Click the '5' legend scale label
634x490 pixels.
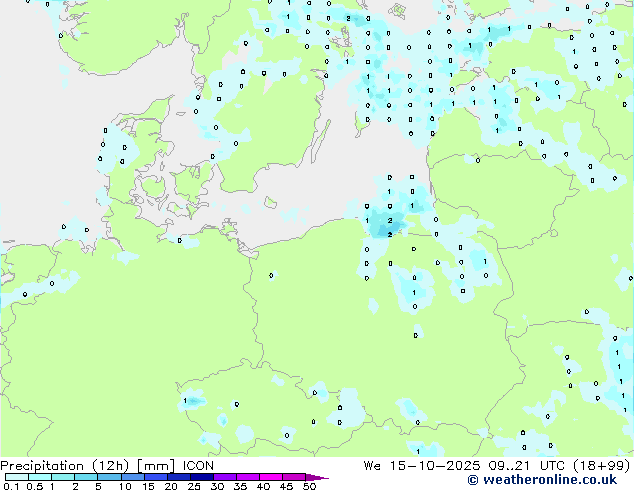pyautogui.click(x=98, y=486)
